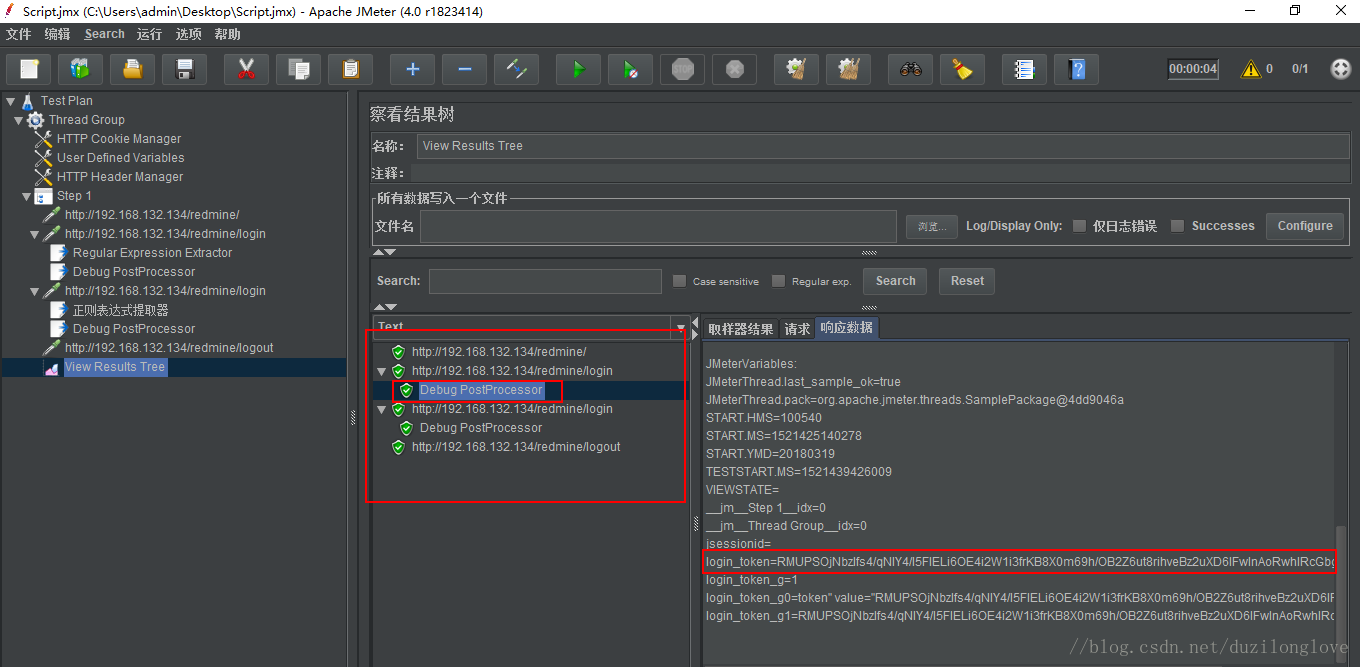
Task: Open the 运行 menu
Action: click(150, 34)
